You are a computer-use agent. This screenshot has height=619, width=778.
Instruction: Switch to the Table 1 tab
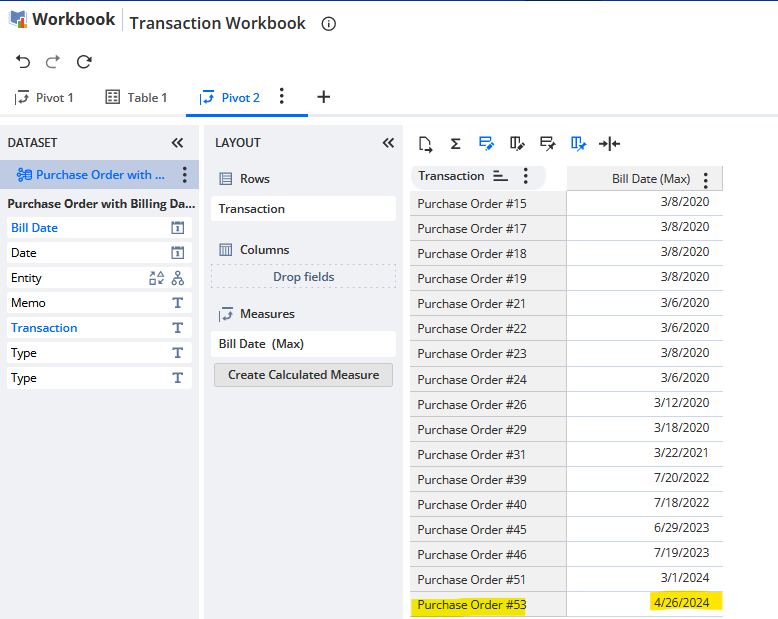(x=136, y=97)
